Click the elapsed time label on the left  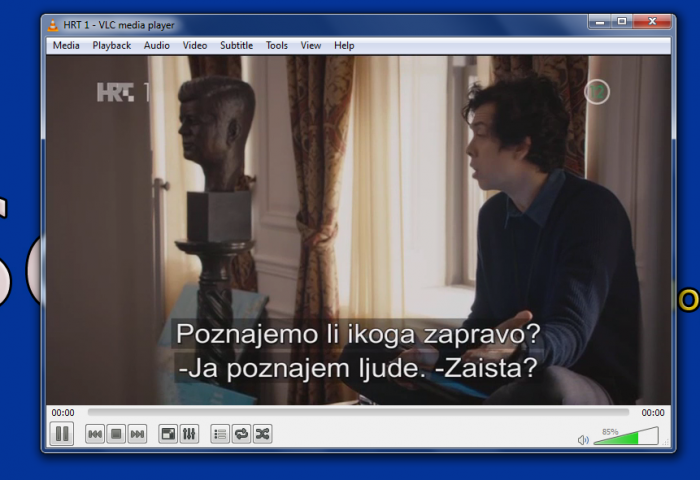pyautogui.click(x=63, y=413)
